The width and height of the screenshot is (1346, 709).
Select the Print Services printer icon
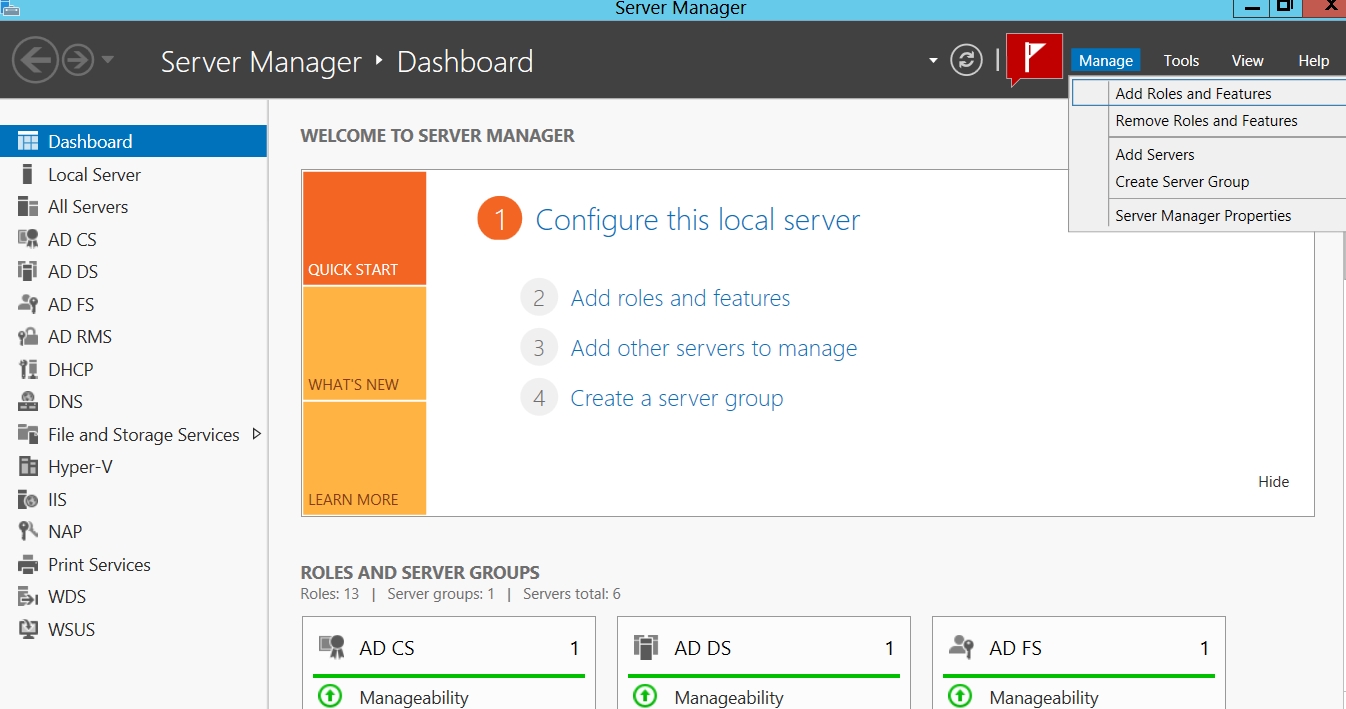[x=28, y=565]
